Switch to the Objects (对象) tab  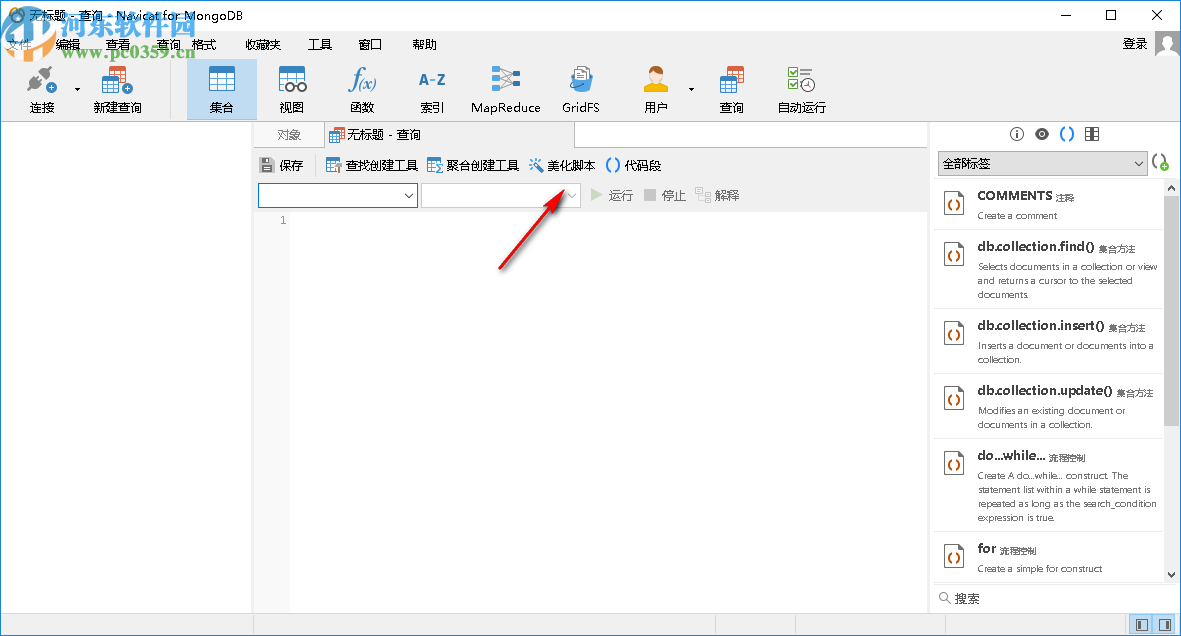[x=289, y=135]
